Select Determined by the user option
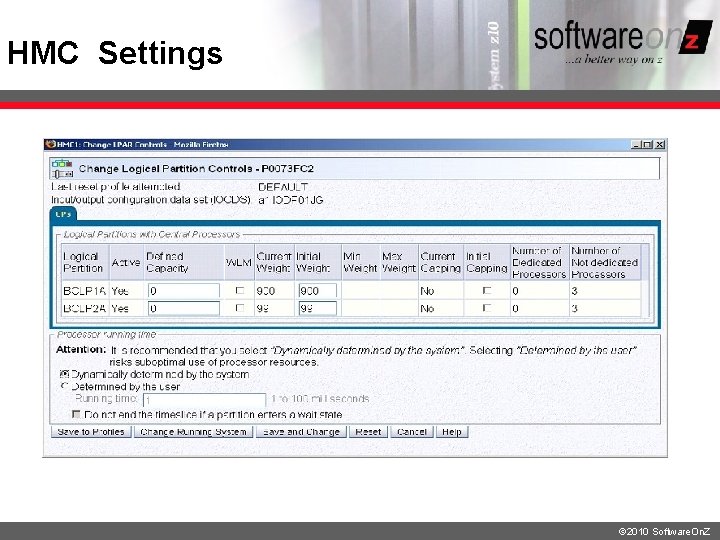 [x=65, y=386]
